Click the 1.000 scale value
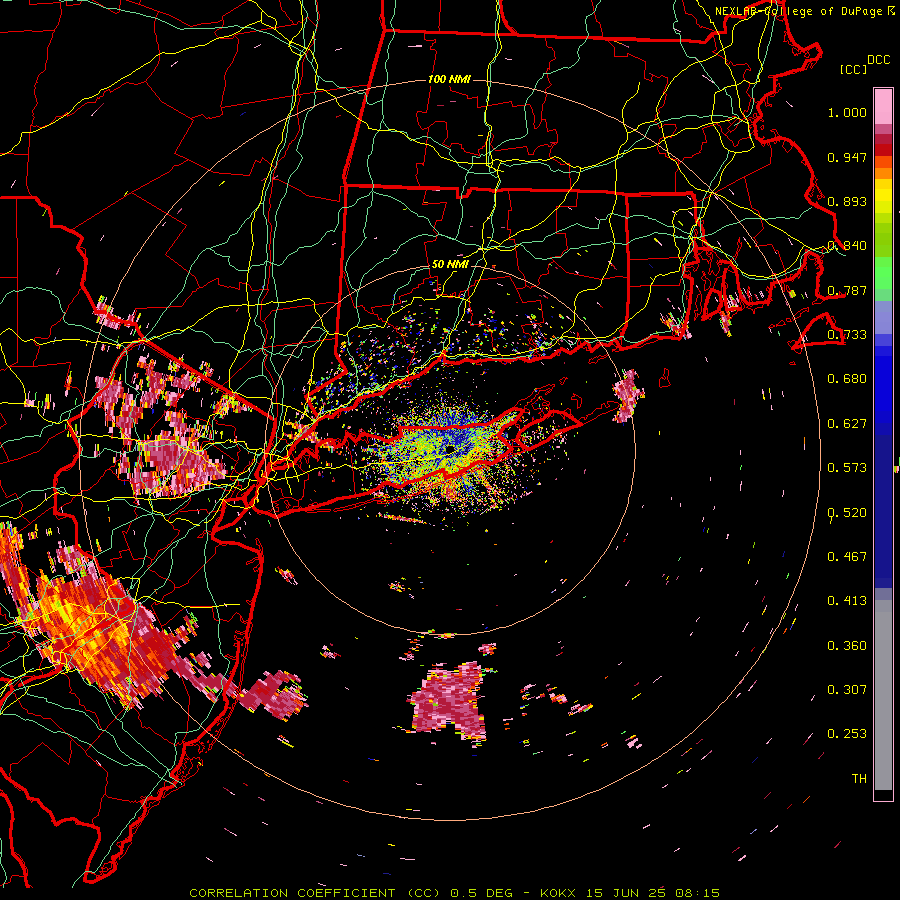900x900 pixels. 847,112
